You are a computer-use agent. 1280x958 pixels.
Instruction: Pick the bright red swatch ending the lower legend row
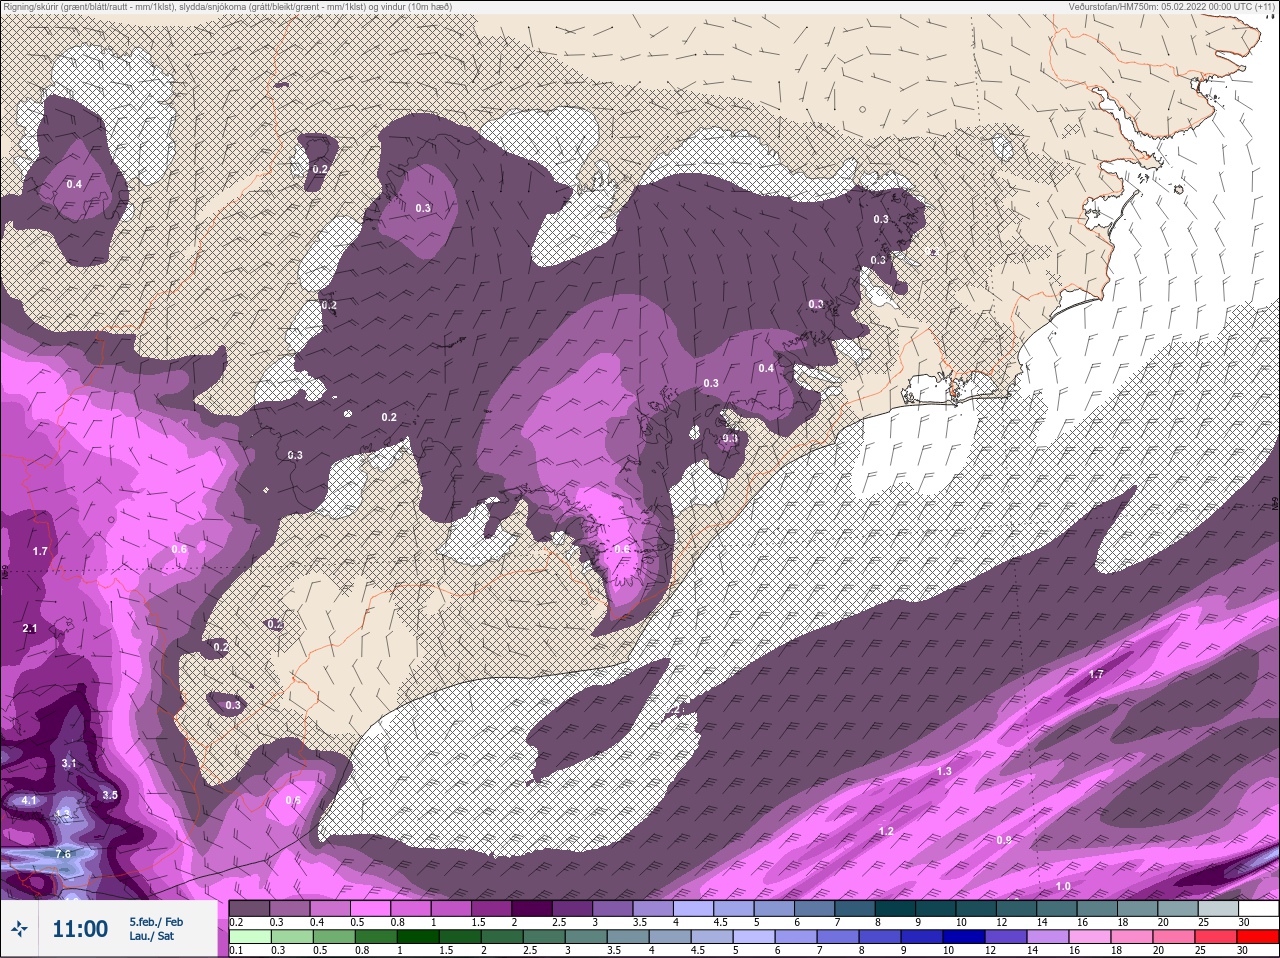click(x=1257, y=937)
